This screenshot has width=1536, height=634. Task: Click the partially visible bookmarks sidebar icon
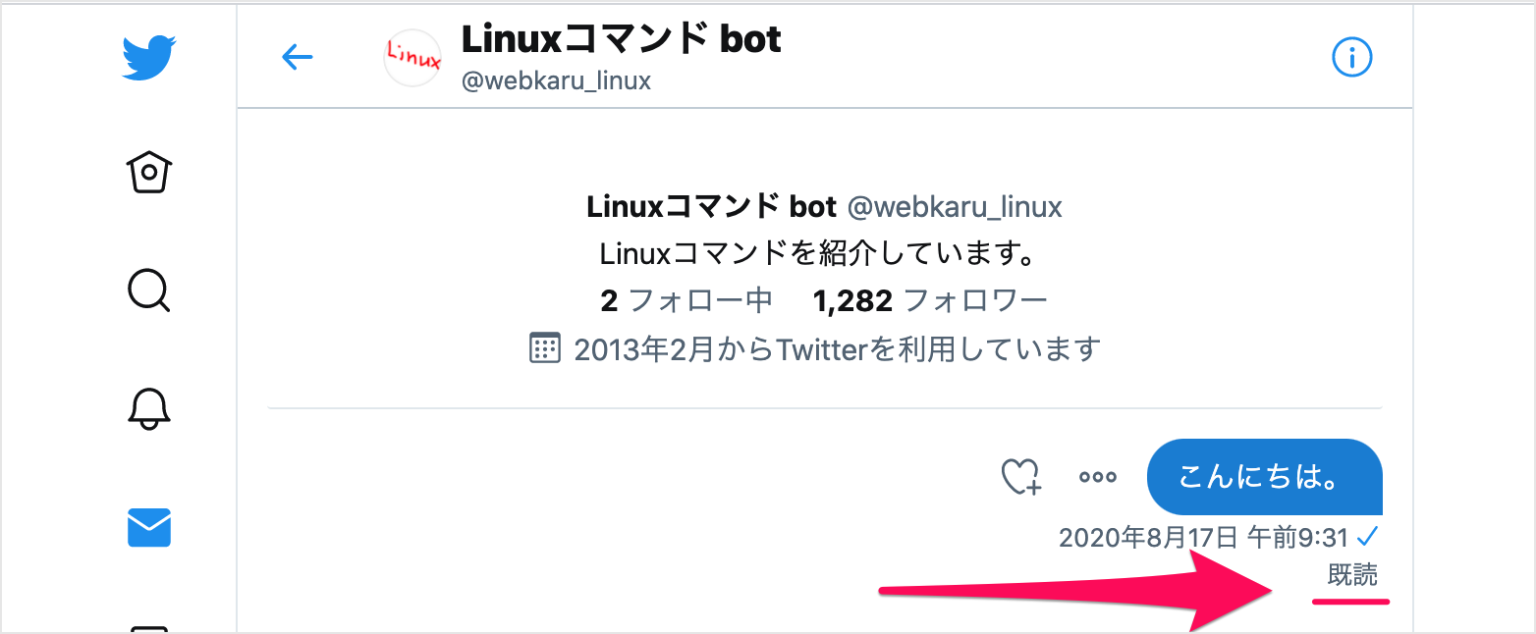pyautogui.click(x=148, y=628)
